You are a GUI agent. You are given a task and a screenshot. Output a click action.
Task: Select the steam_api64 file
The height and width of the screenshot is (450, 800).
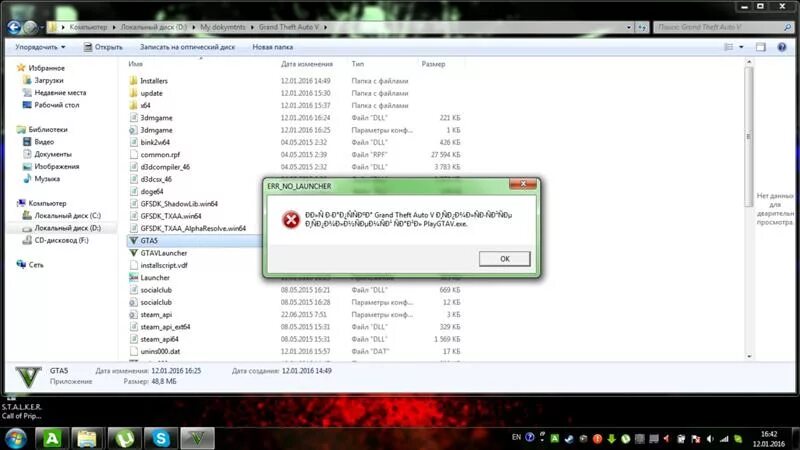point(159,339)
